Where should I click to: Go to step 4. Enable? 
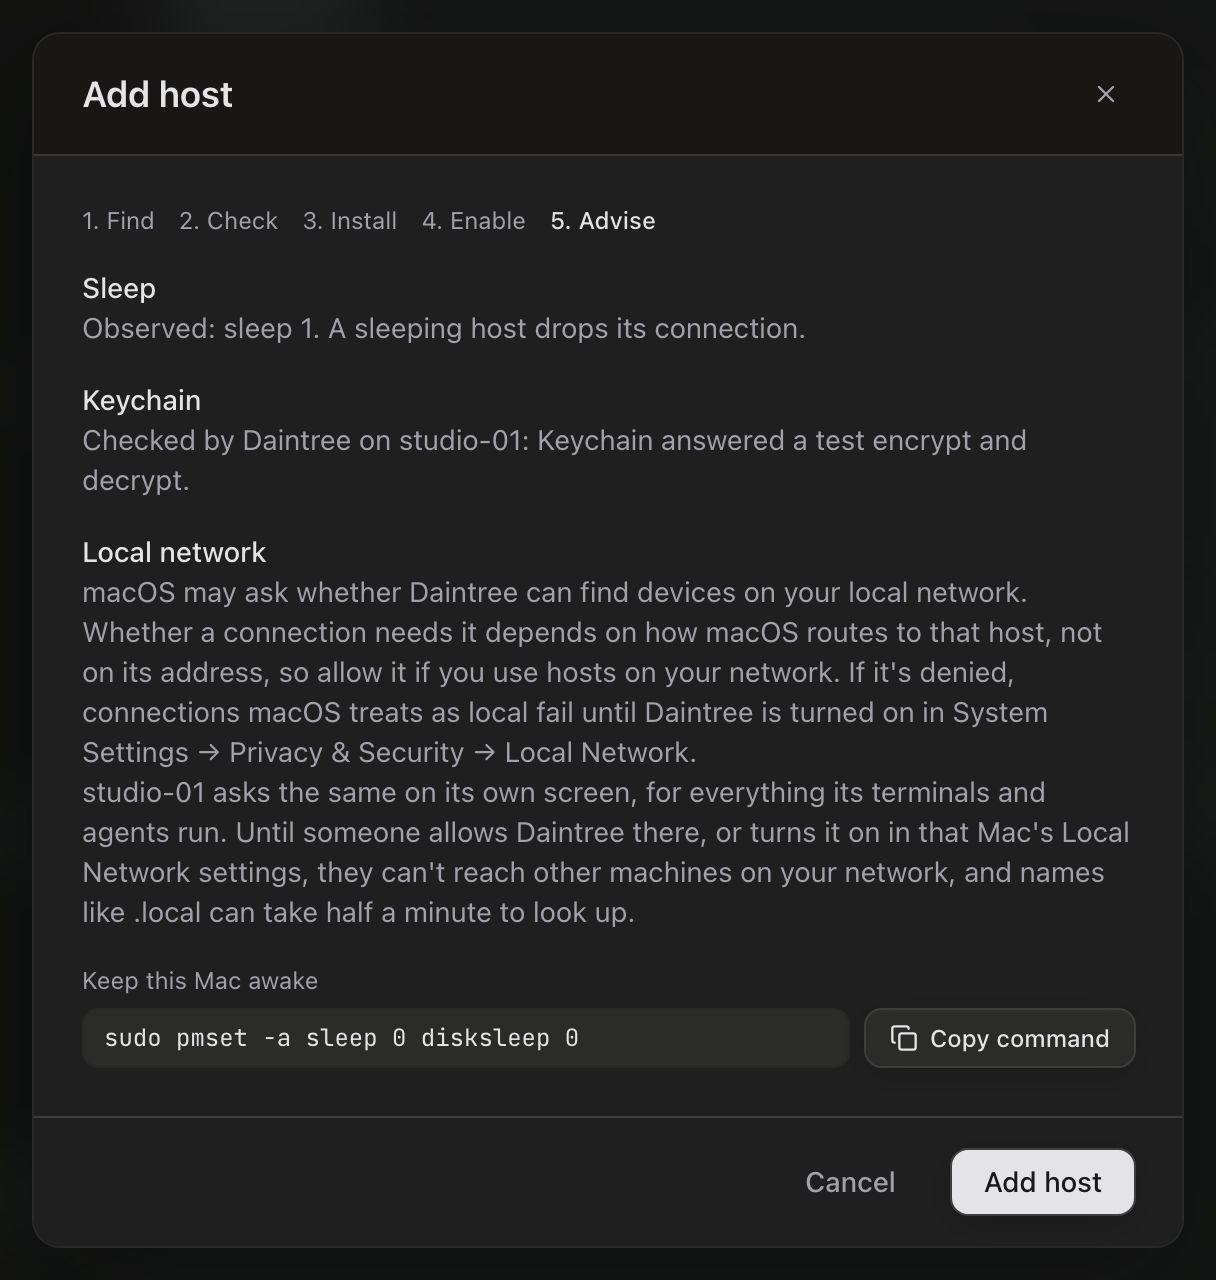click(473, 221)
